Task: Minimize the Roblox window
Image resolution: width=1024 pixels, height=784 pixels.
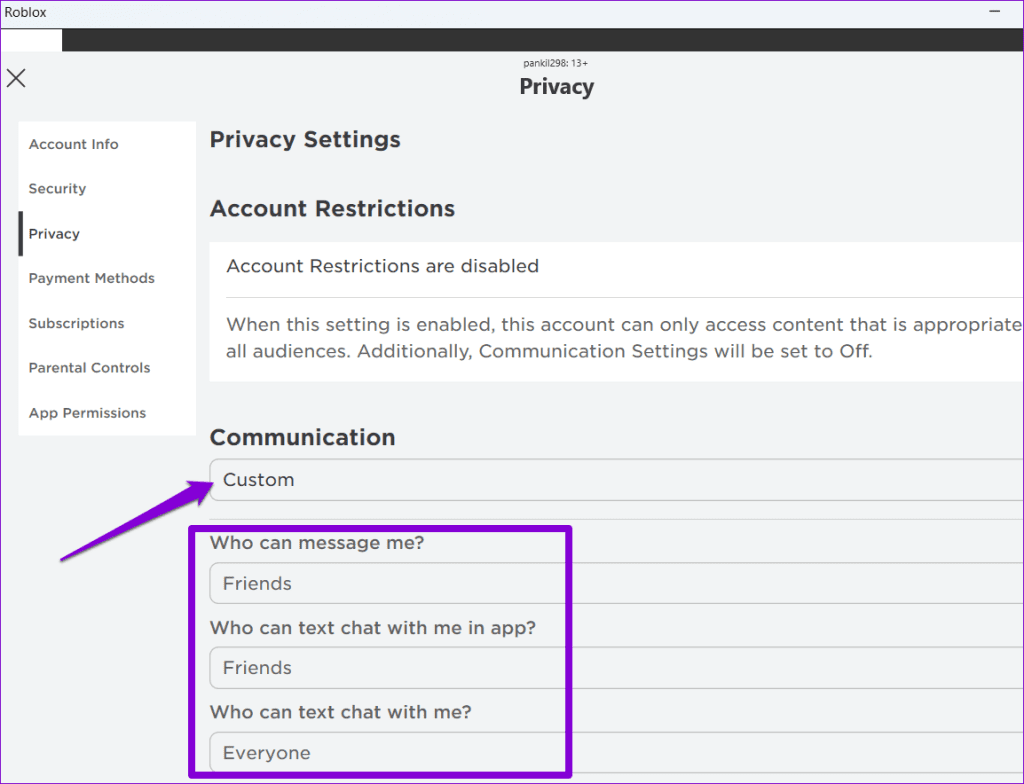Action: [995, 11]
